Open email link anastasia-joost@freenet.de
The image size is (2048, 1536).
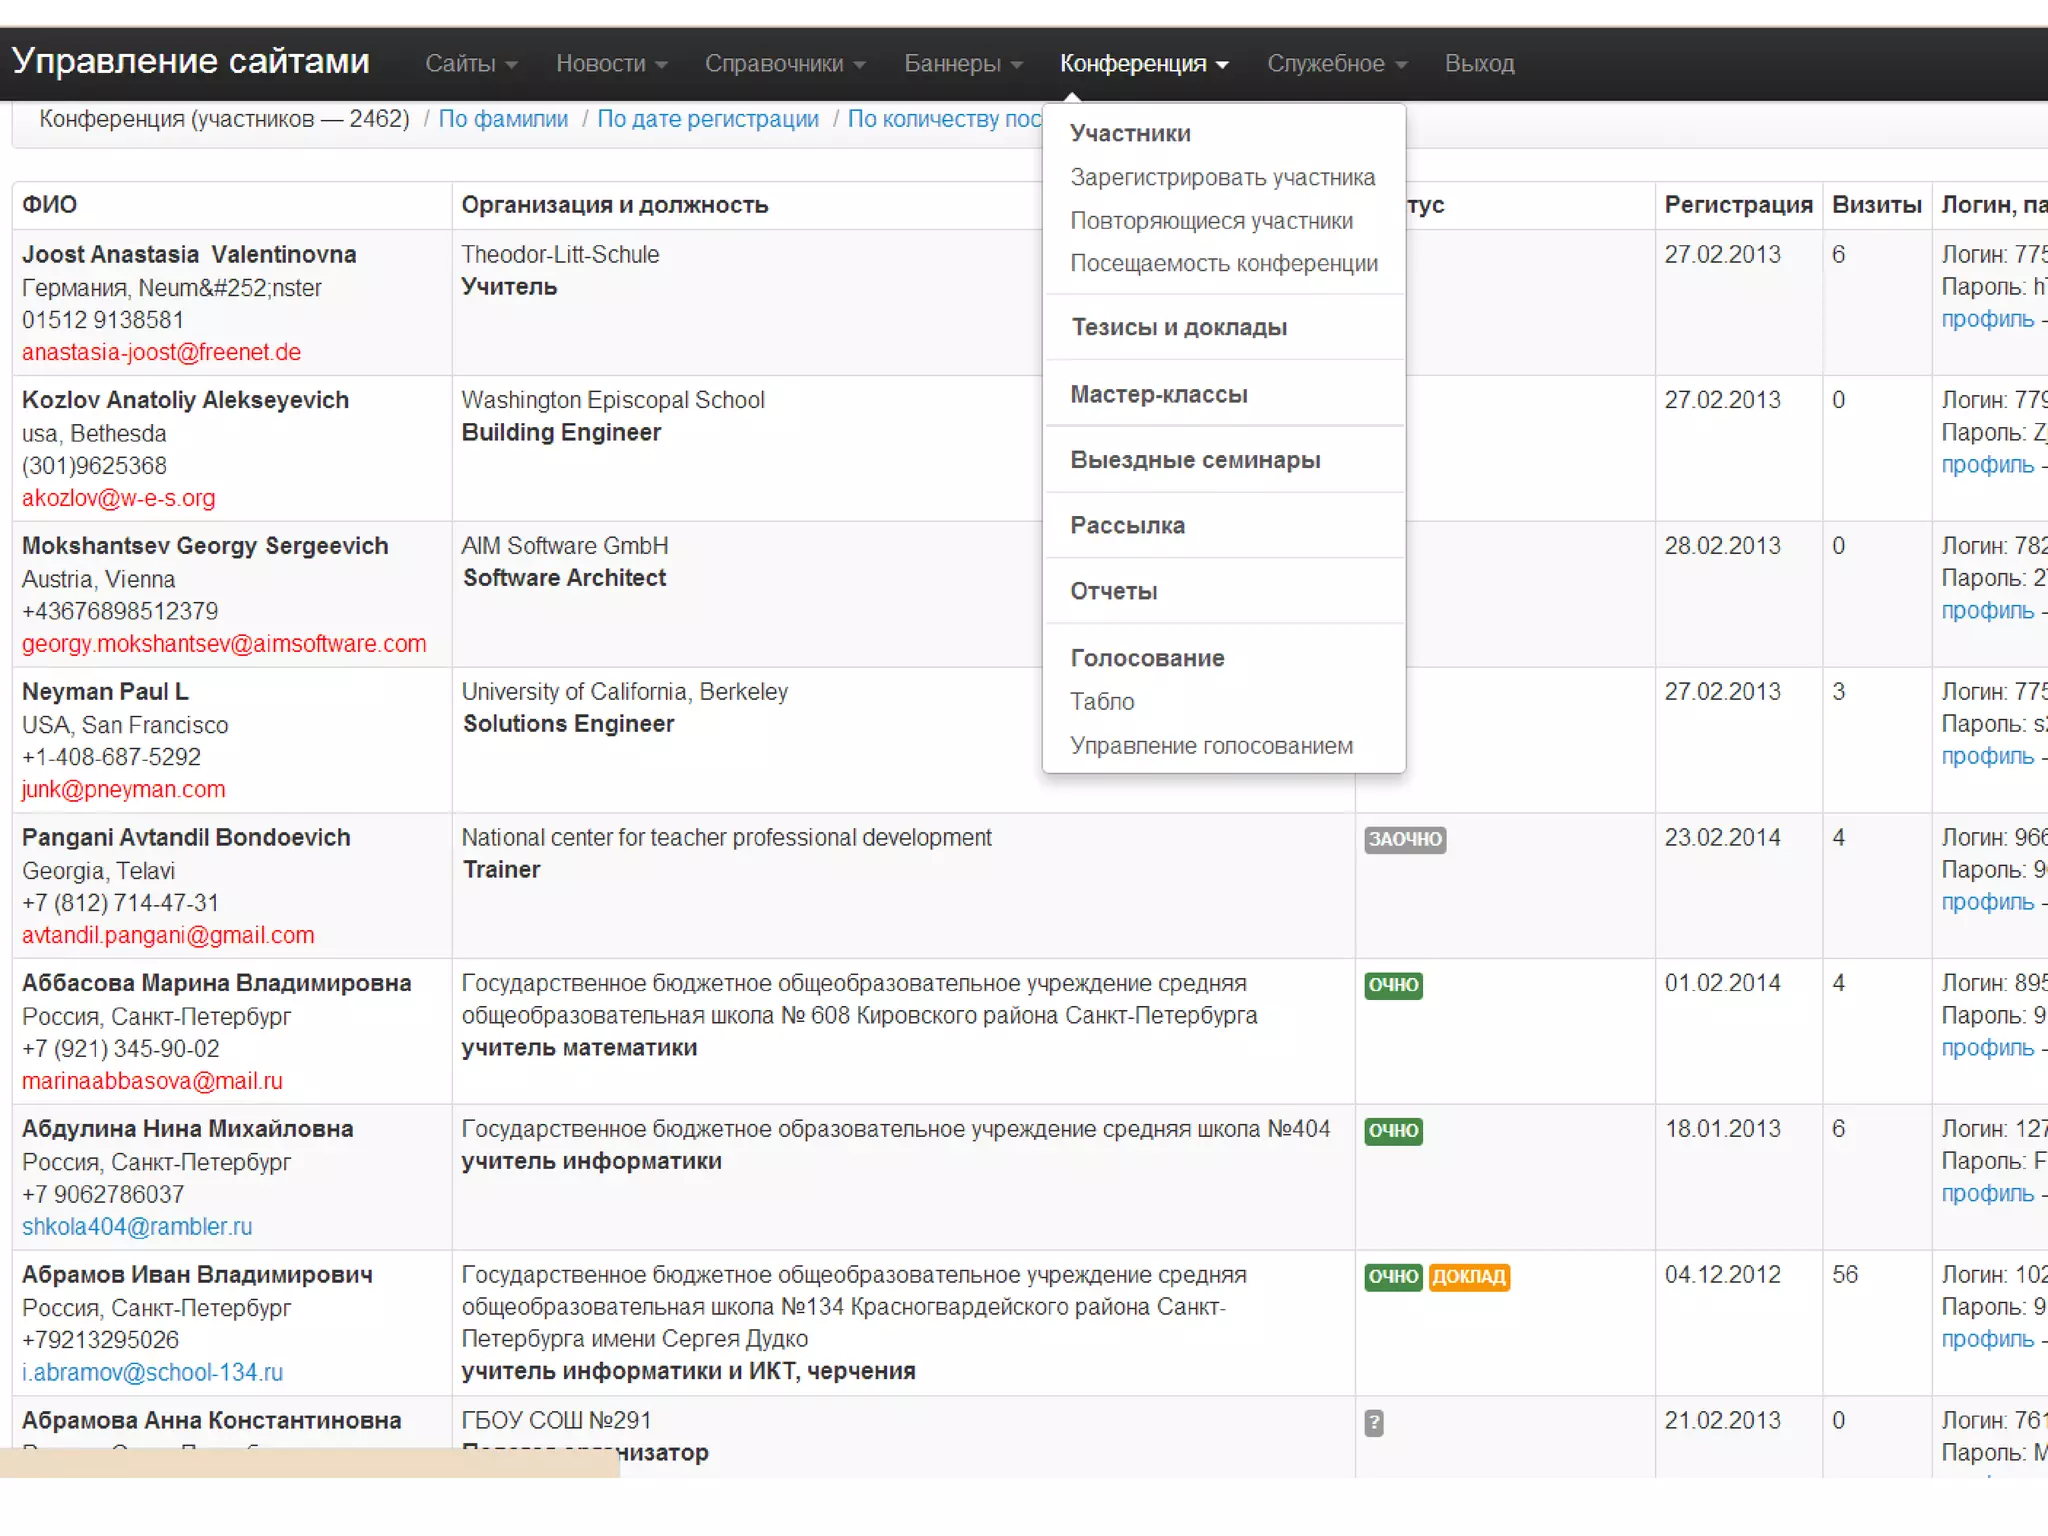click(x=161, y=353)
